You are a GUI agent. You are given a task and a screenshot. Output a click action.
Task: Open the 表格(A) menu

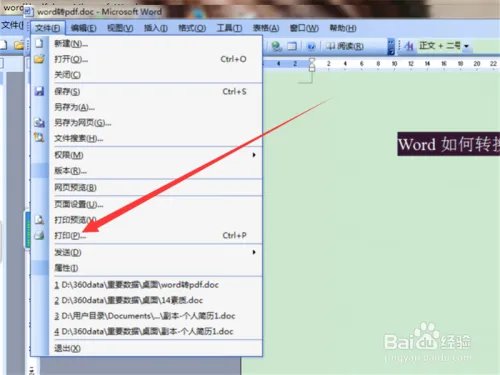point(266,28)
